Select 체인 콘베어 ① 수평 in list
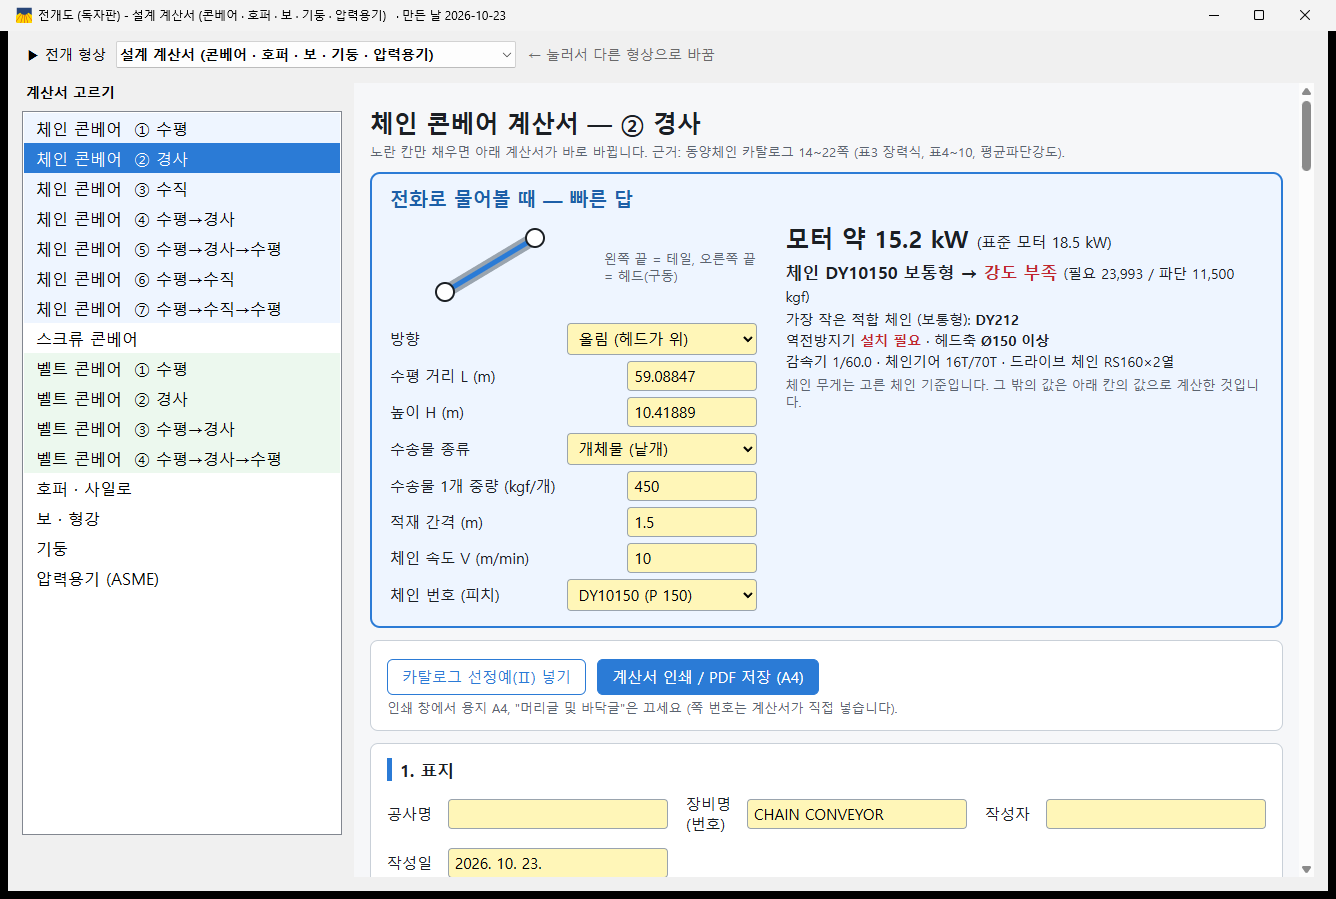This screenshot has height=899, width=1336. pyautogui.click(x=182, y=129)
